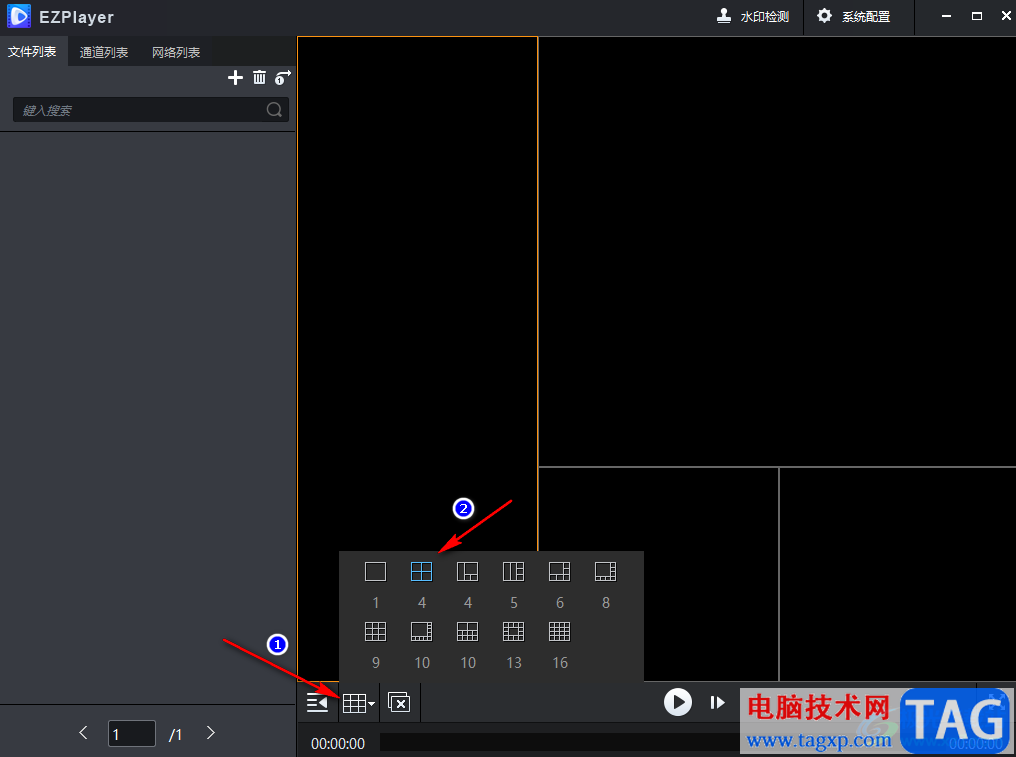Screen dimensions: 1016x757
Task: Open 系统配置 system settings
Action: 853,17
